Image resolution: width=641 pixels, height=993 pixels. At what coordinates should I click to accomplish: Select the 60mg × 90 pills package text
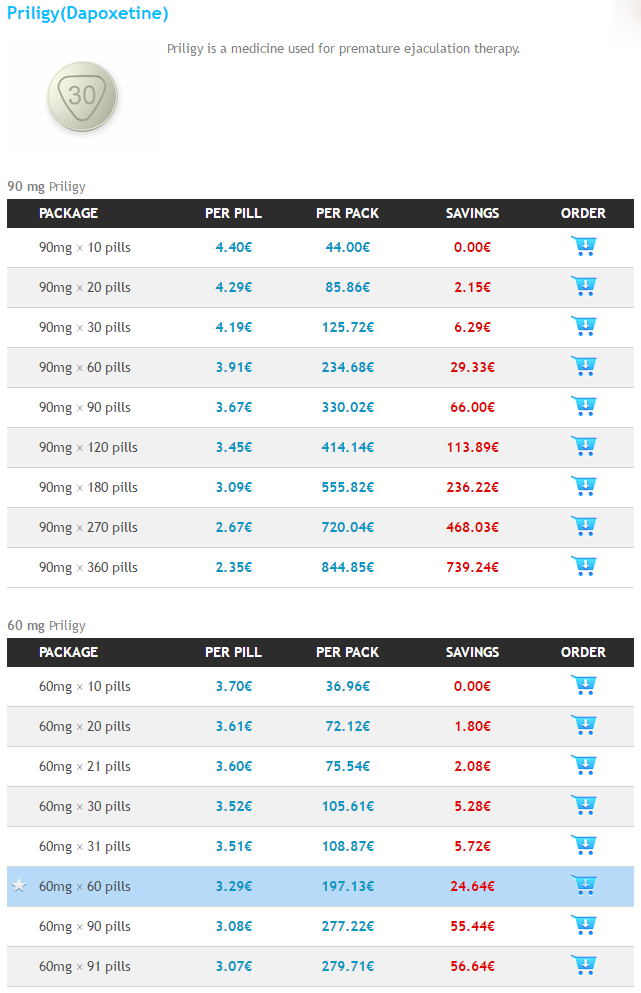coord(85,926)
